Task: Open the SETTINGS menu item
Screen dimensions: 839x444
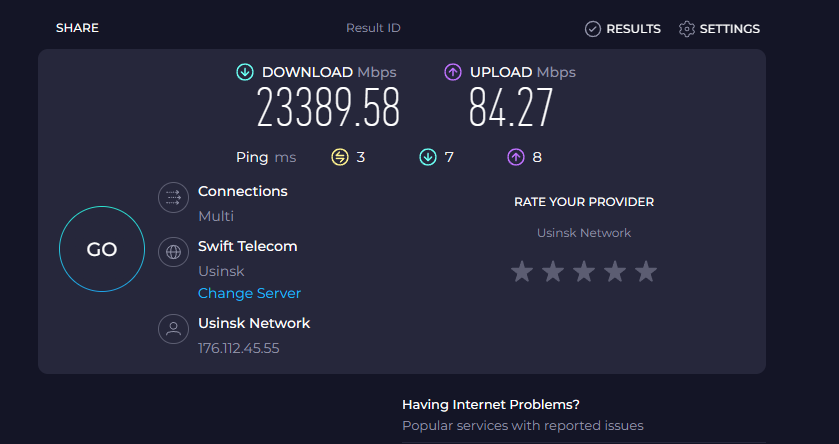Action: pyautogui.click(x=729, y=29)
